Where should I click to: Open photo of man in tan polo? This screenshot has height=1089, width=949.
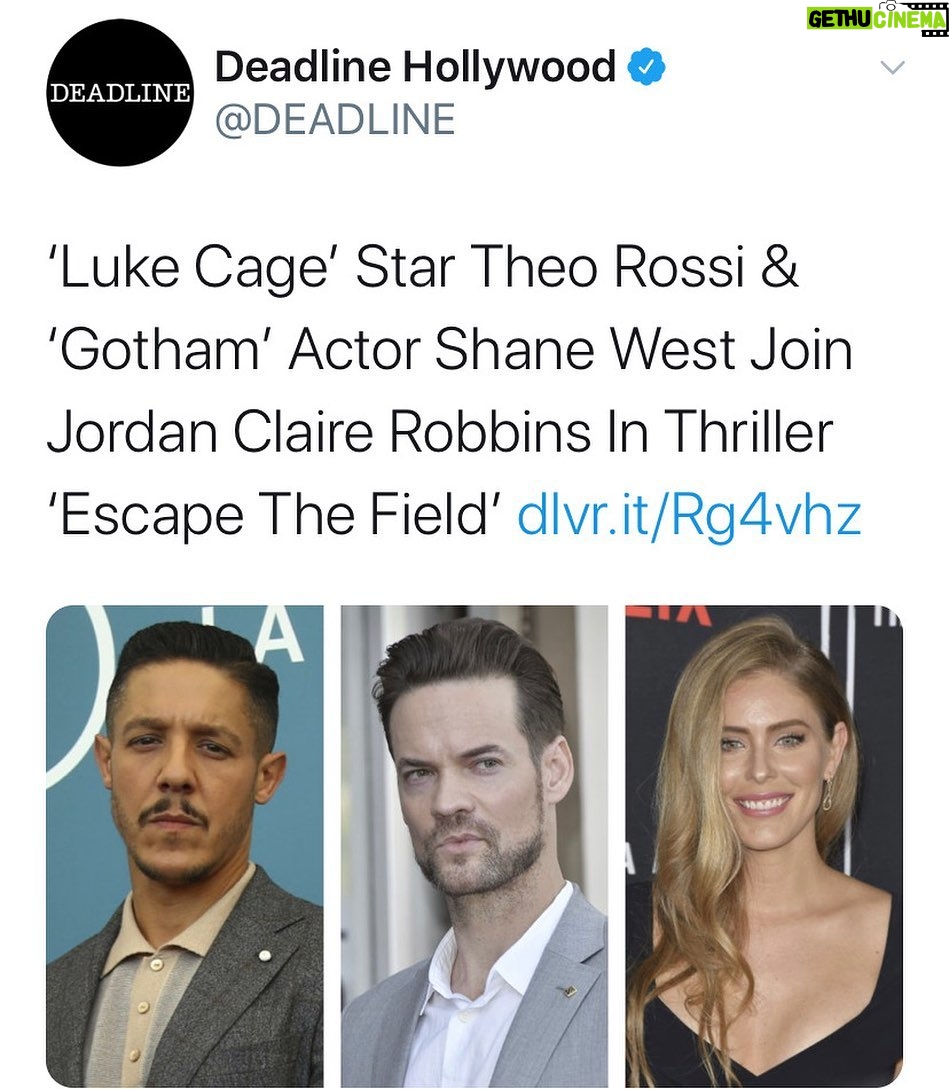[185, 846]
